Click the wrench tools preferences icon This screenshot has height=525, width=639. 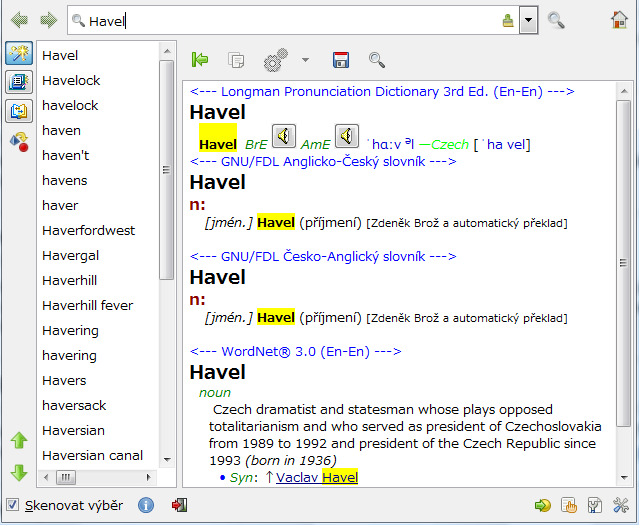(x=621, y=505)
